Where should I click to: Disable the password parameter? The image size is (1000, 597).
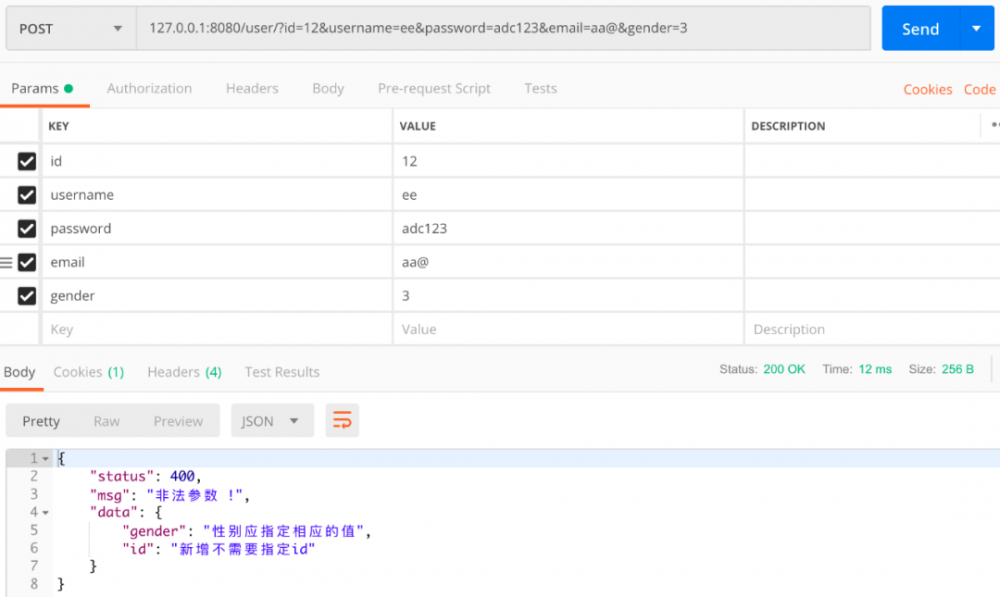26,228
